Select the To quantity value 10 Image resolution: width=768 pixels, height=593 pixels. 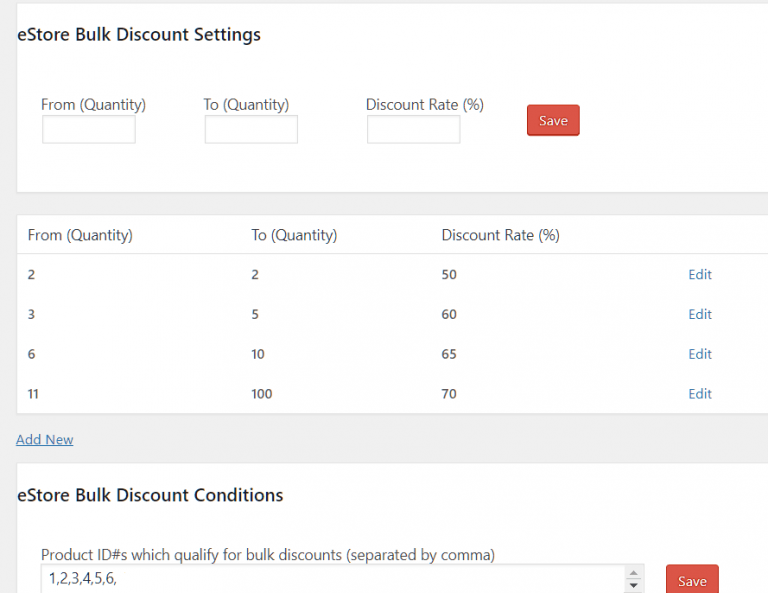(x=258, y=354)
